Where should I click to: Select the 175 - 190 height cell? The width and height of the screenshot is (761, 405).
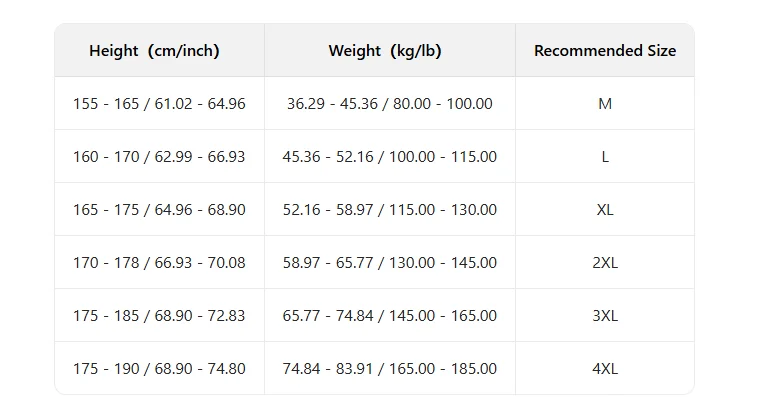click(x=159, y=369)
